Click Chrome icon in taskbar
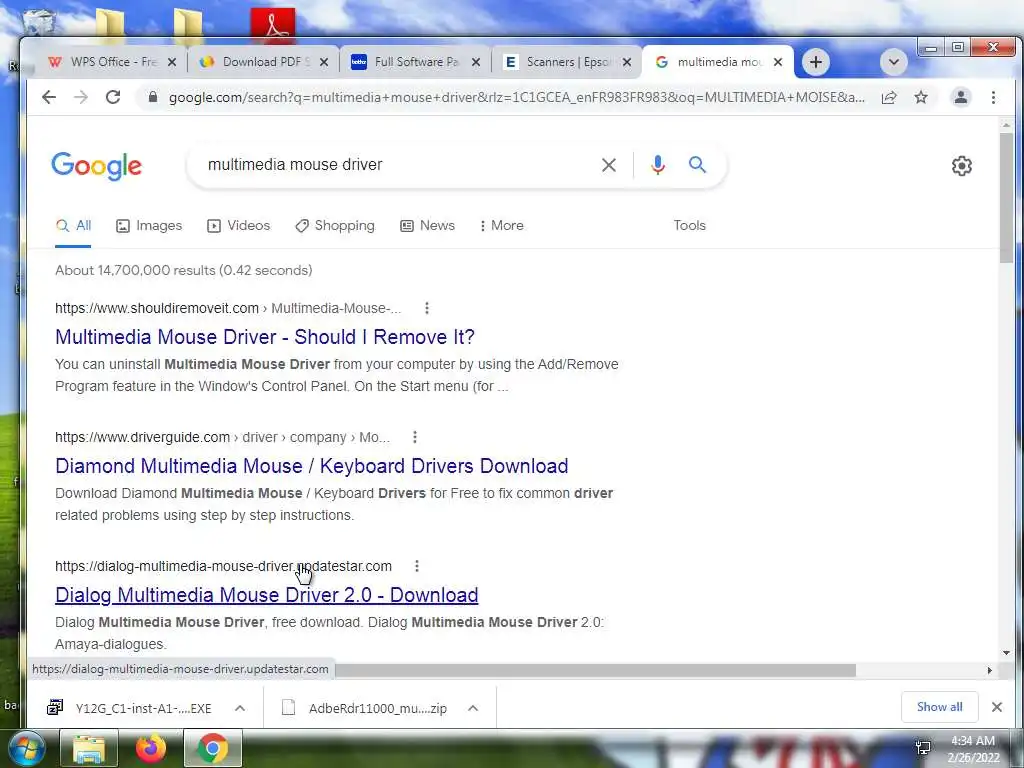Screen dimensions: 1024x768 coord(212,748)
